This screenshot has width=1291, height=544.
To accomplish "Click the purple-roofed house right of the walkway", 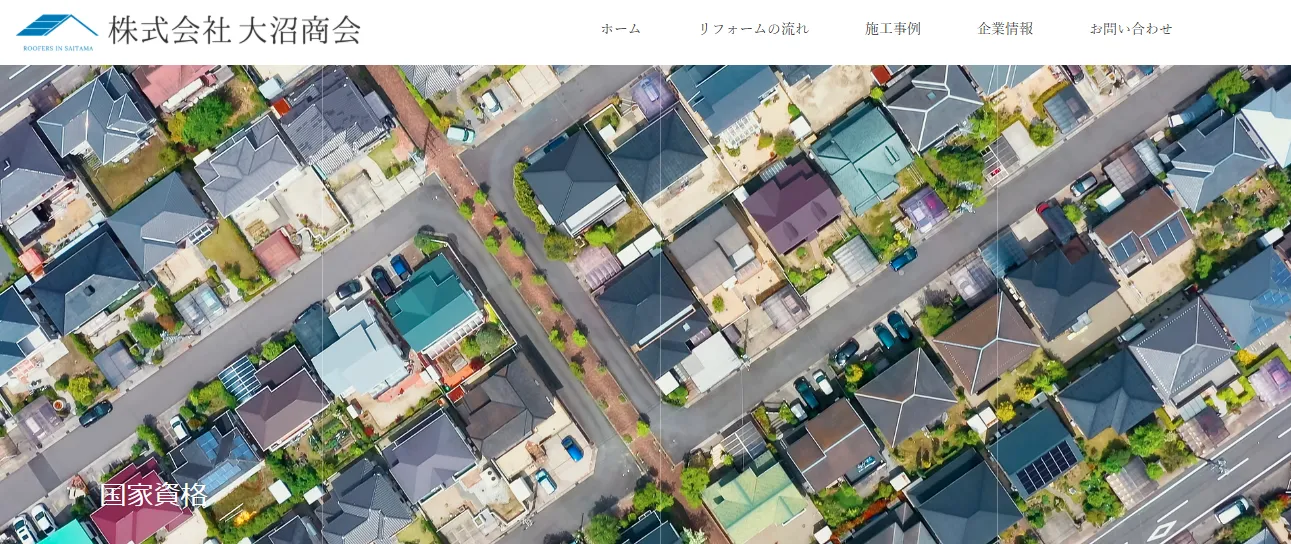I will (x=790, y=205).
